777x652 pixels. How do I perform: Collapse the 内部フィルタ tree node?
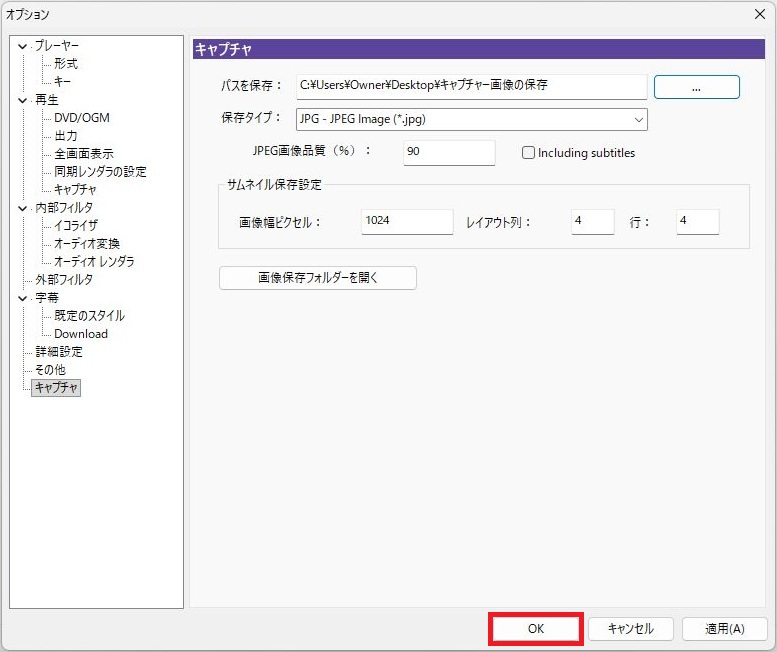[x=23, y=208]
